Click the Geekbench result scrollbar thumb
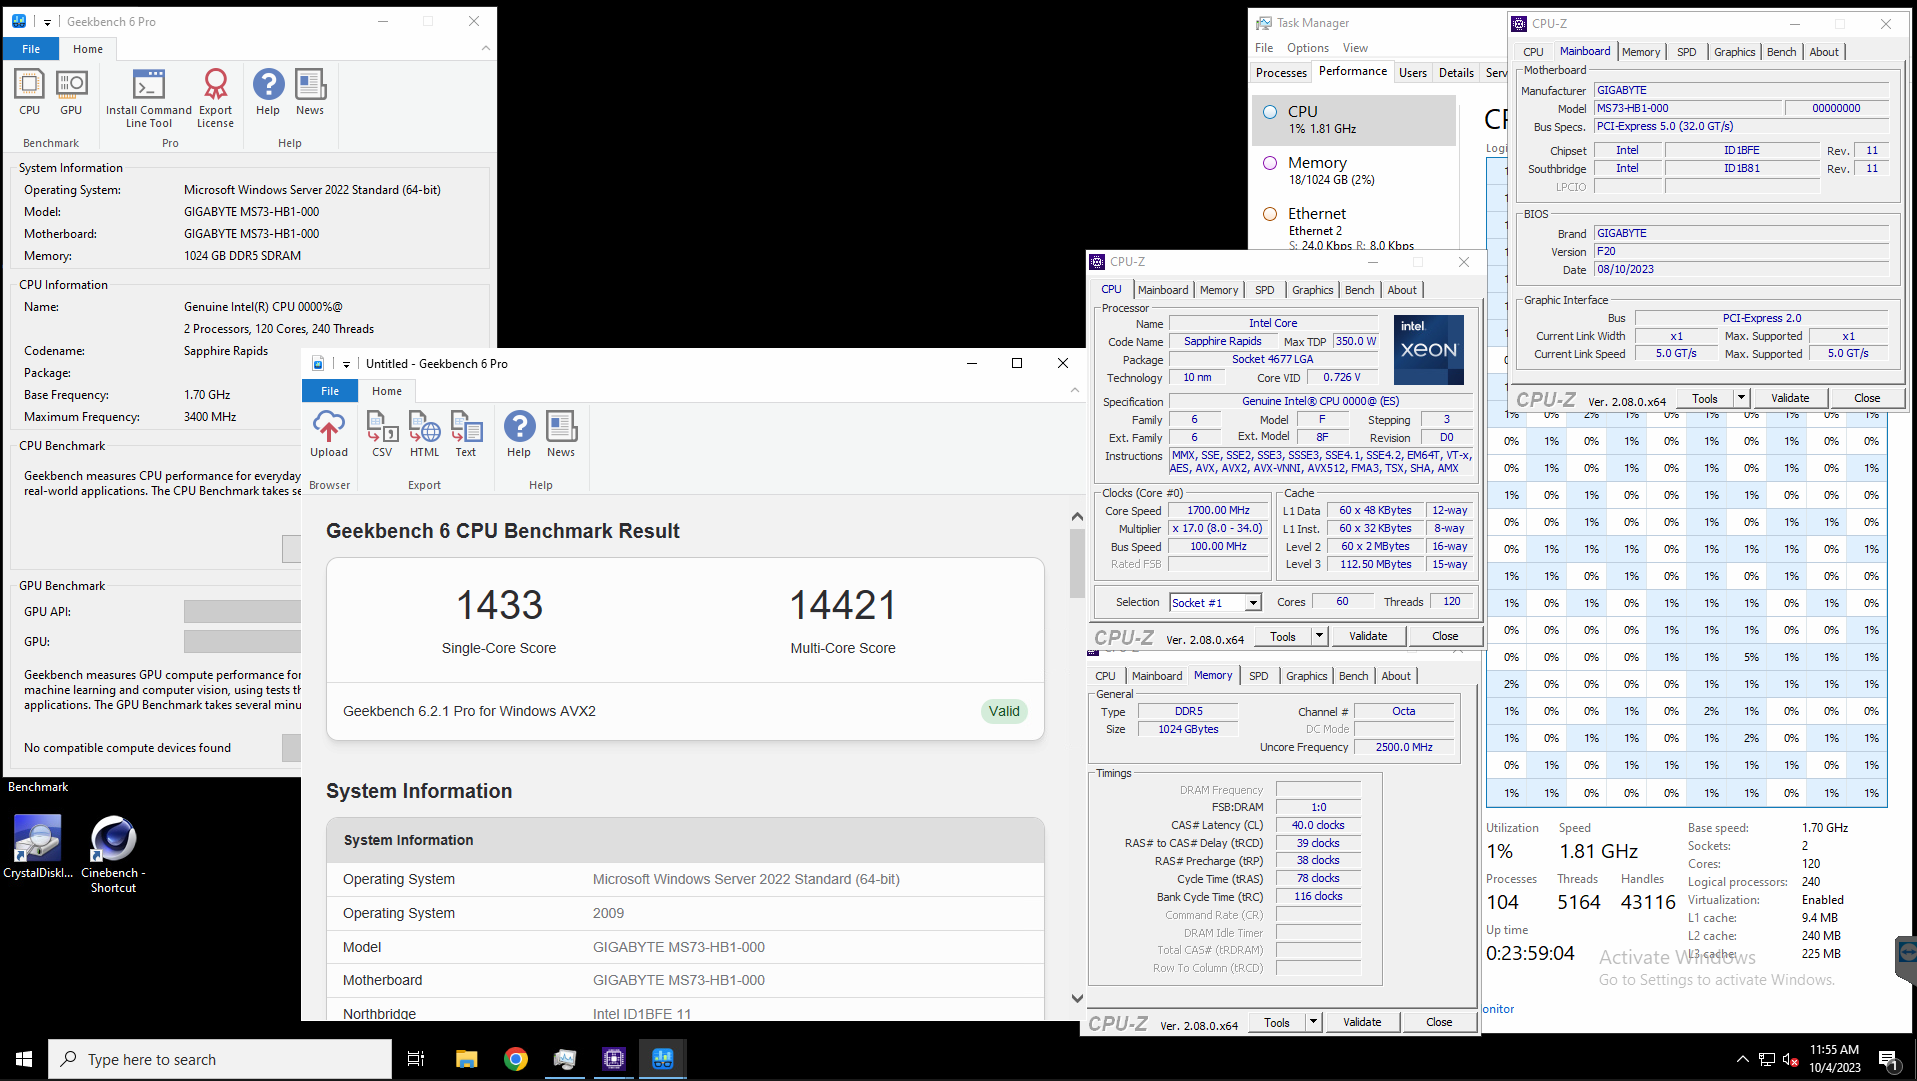 tap(1077, 563)
